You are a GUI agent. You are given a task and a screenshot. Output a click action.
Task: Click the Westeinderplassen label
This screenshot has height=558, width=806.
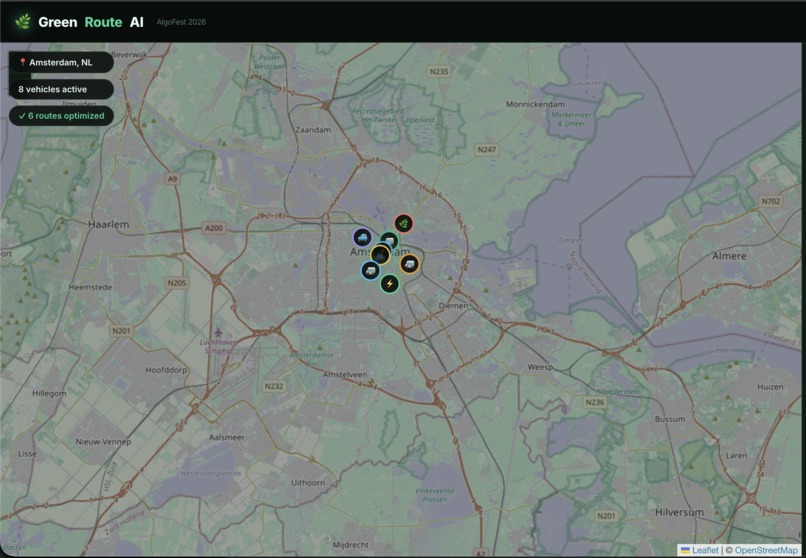[x=210, y=474]
